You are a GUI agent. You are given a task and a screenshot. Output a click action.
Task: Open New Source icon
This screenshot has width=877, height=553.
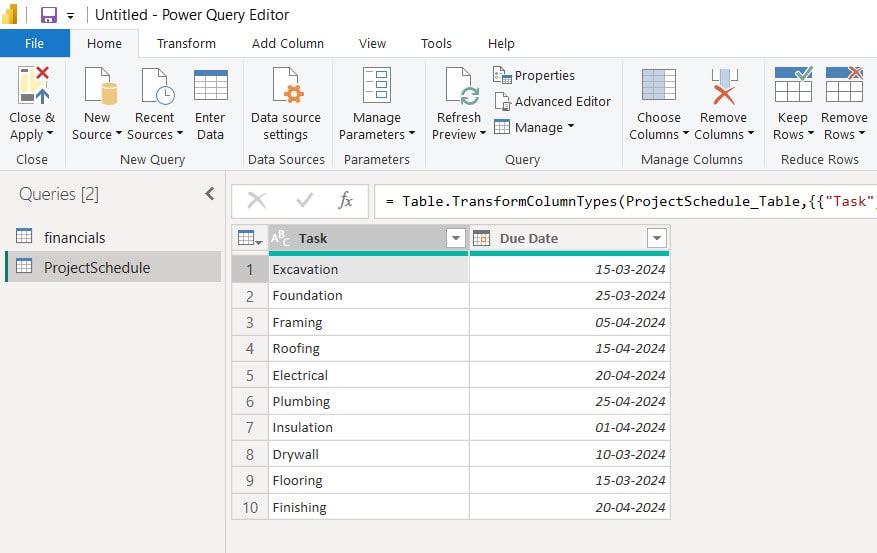click(x=100, y=86)
